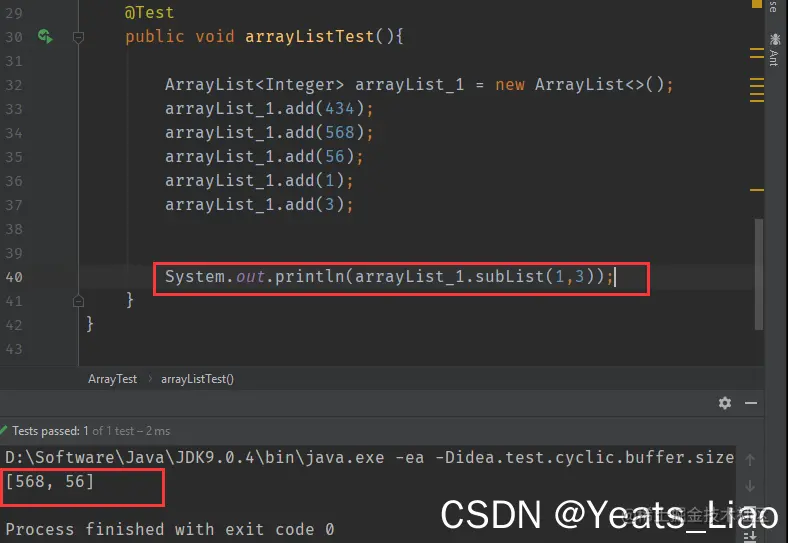The image size is (788, 543).
Task: Click the java.exe command line in console
Action: coord(369,458)
